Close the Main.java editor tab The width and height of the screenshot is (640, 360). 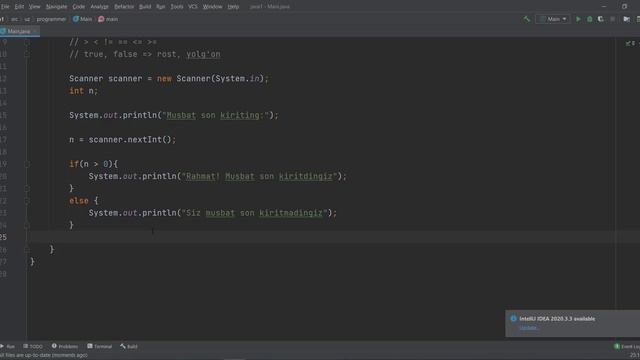pyautogui.click(x=36, y=31)
